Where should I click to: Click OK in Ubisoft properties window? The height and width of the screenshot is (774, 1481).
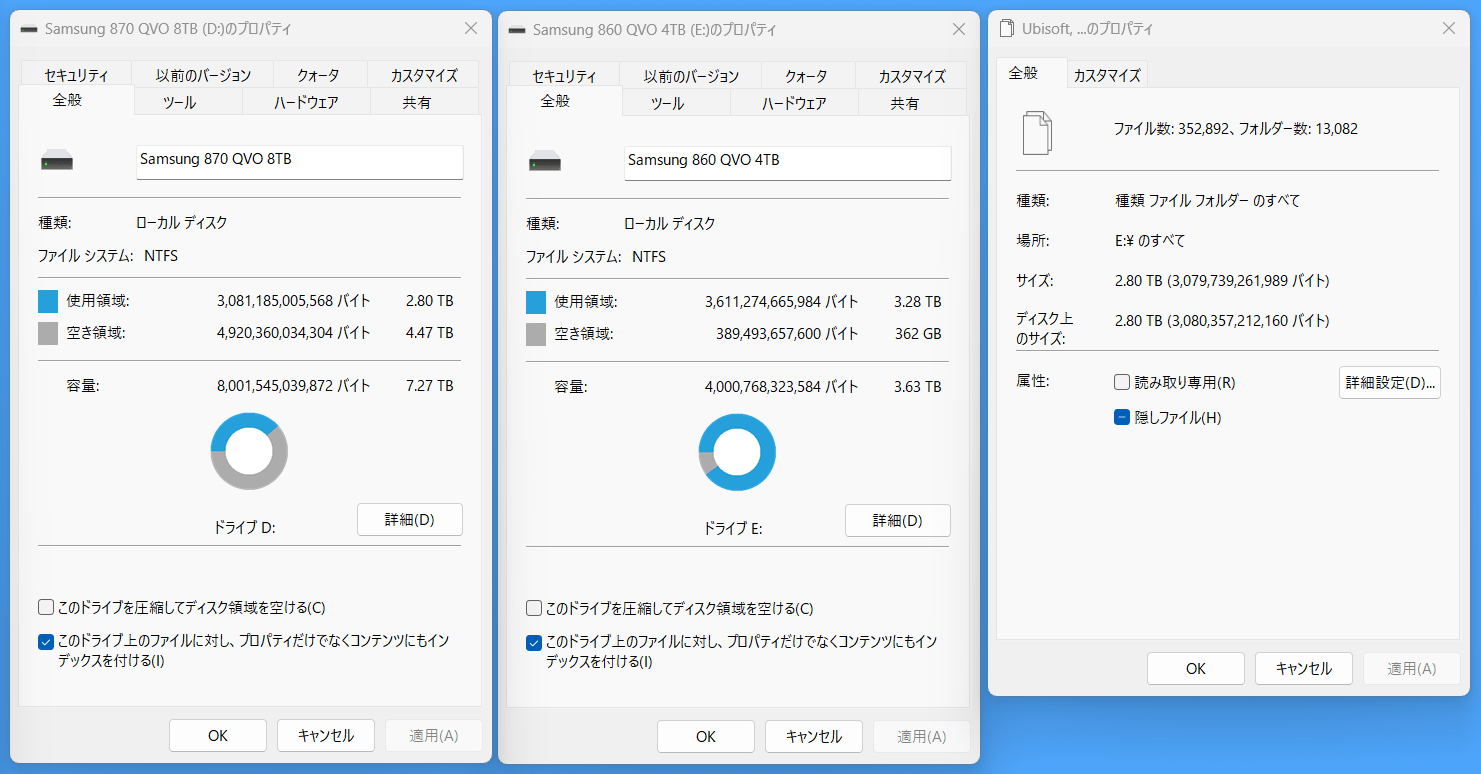[1196, 669]
